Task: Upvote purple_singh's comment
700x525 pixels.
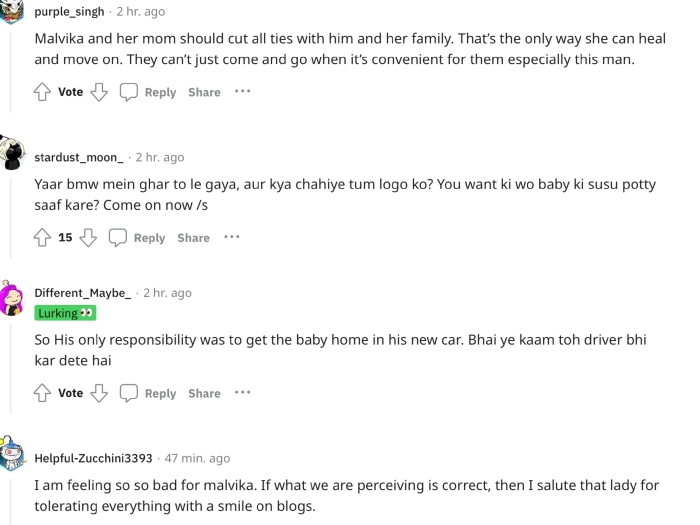Action: [43, 92]
